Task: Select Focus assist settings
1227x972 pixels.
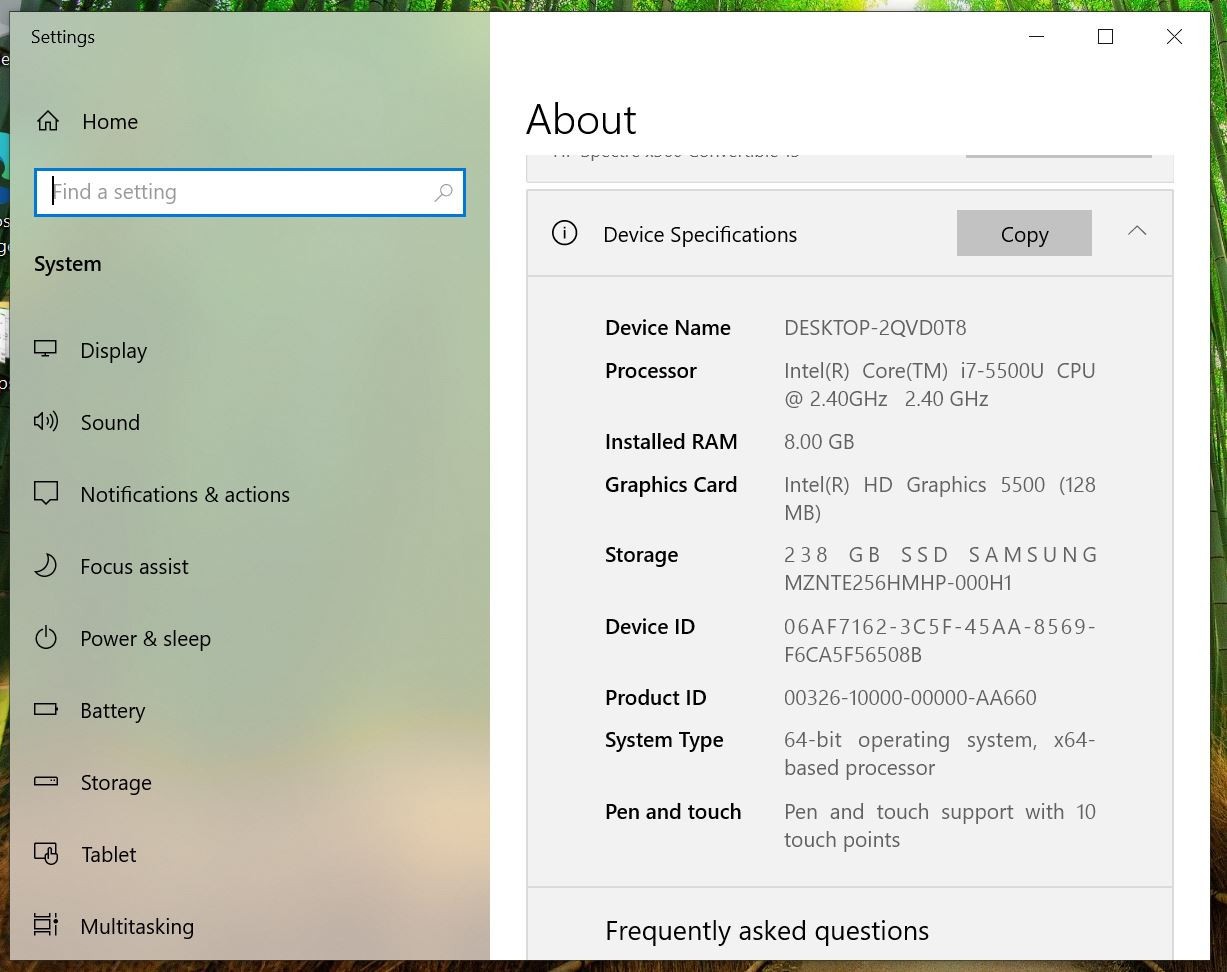Action: pos(134,566)
